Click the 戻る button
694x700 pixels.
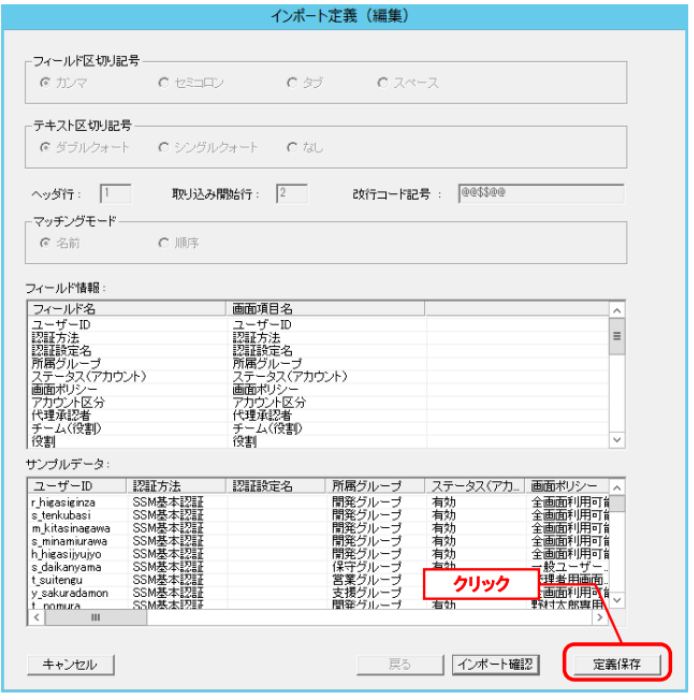(400, 665)
